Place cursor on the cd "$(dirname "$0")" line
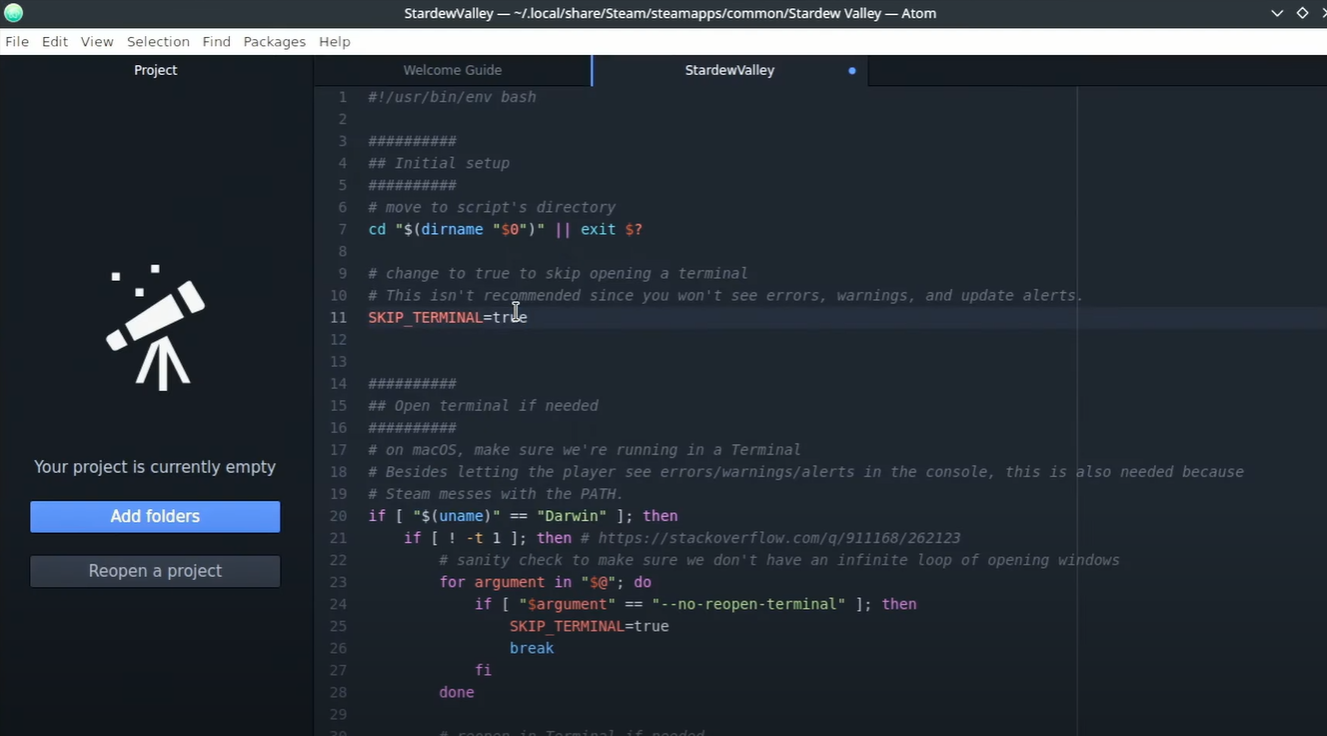The image size is (1327, 736). 505,229
